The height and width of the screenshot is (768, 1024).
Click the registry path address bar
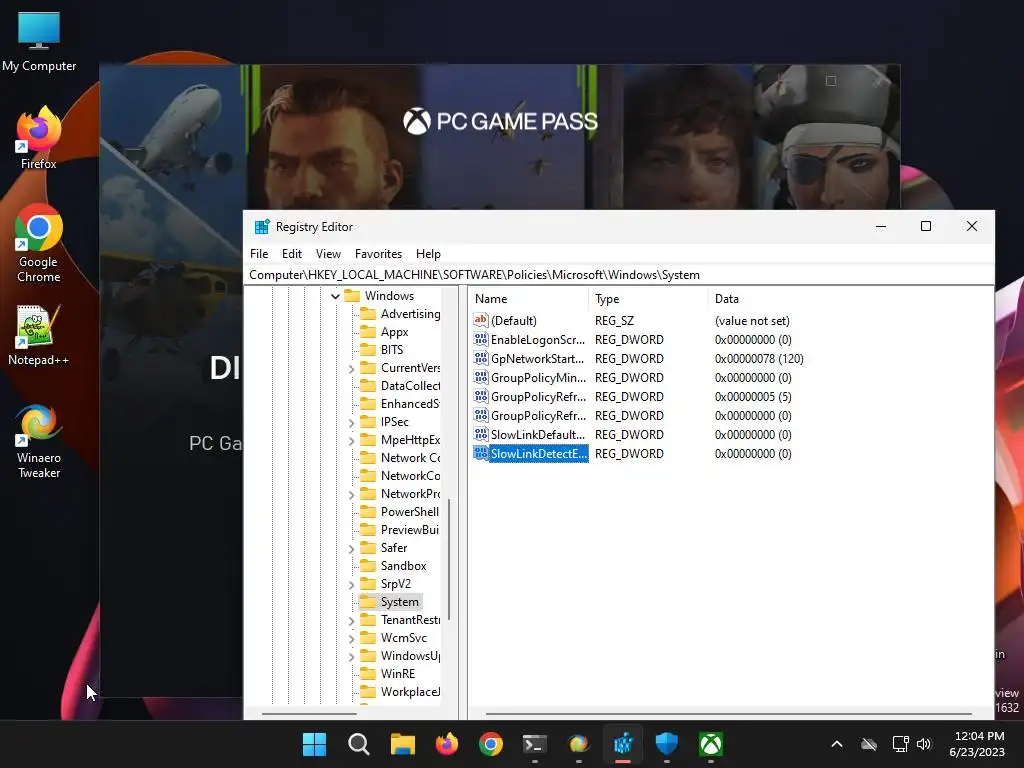pos(619,275)
